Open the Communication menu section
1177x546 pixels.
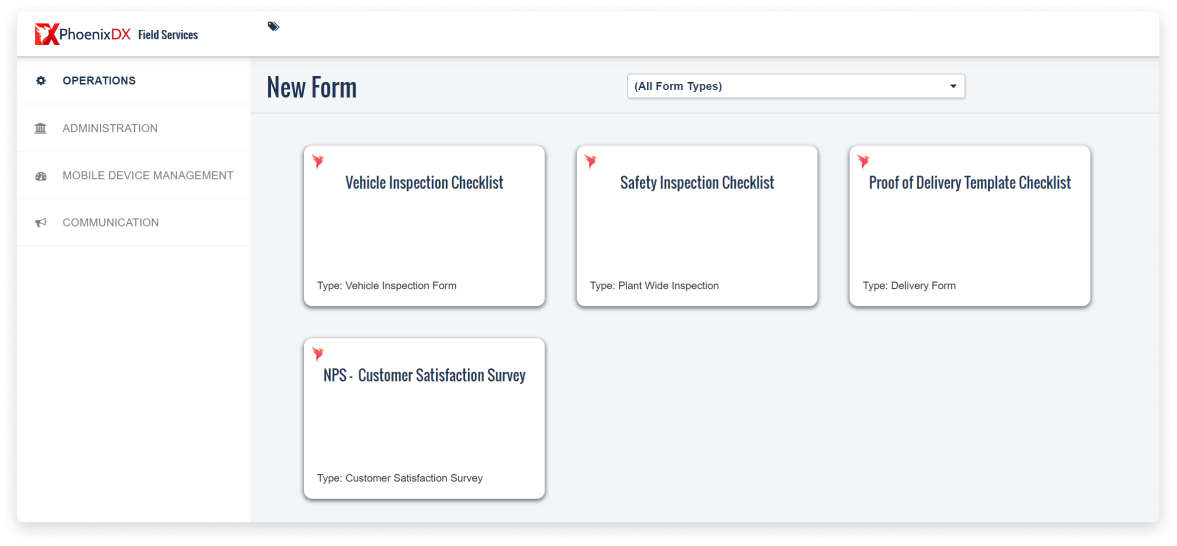point(111,223)
